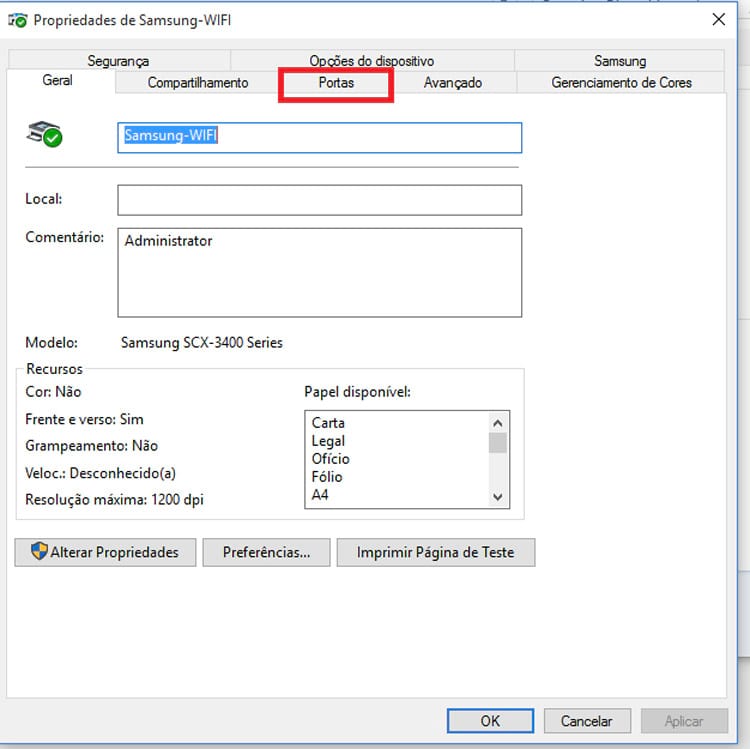Click the printer icon with green checkmark
This screenshot has width=750, height=749.
[x=44, y=134]
